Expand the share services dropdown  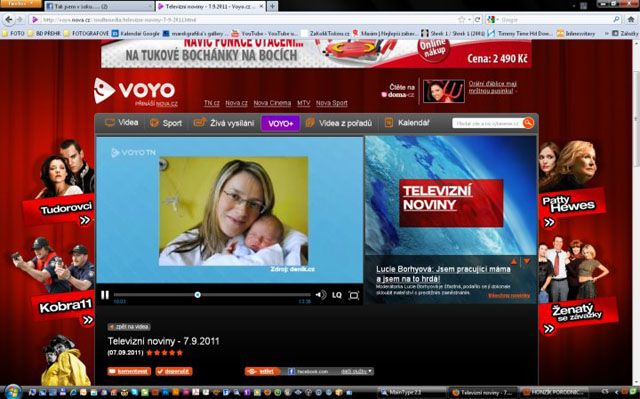tap(357, 371)
